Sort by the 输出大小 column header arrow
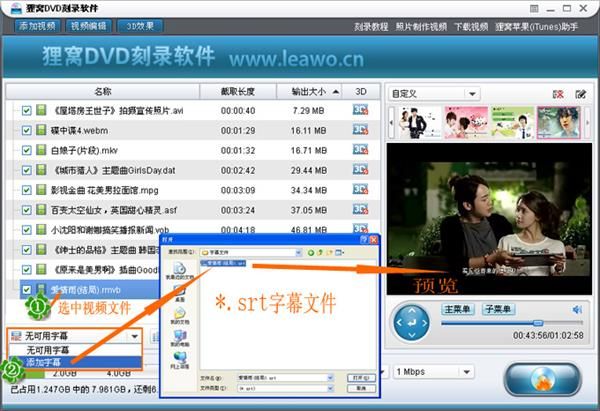This screenshot has height=411, width=600. 336,92
